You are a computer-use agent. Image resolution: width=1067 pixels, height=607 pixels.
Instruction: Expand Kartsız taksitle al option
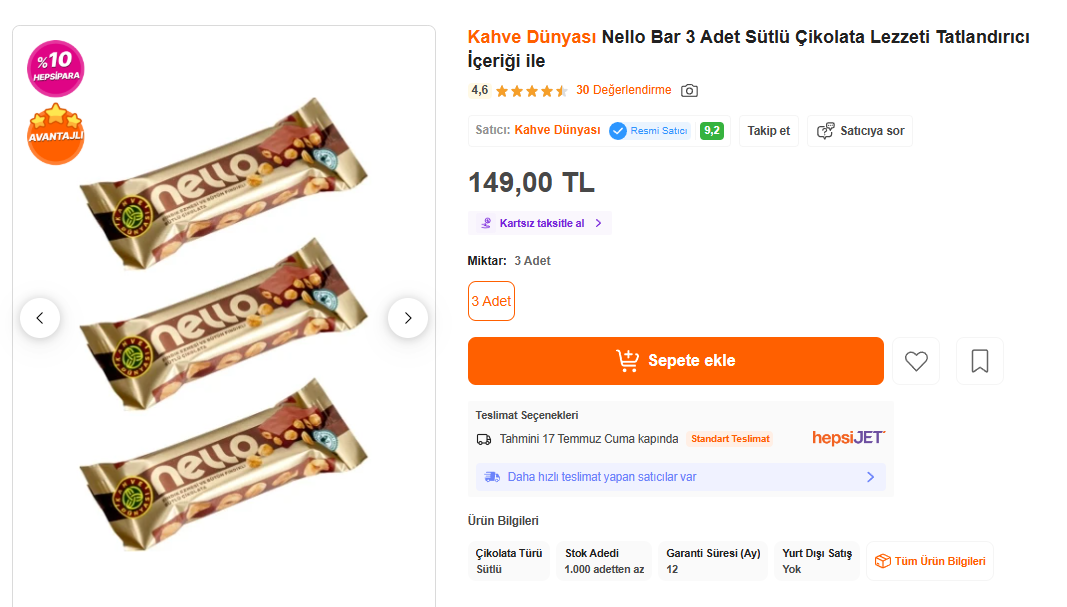(x=540, y=223)
